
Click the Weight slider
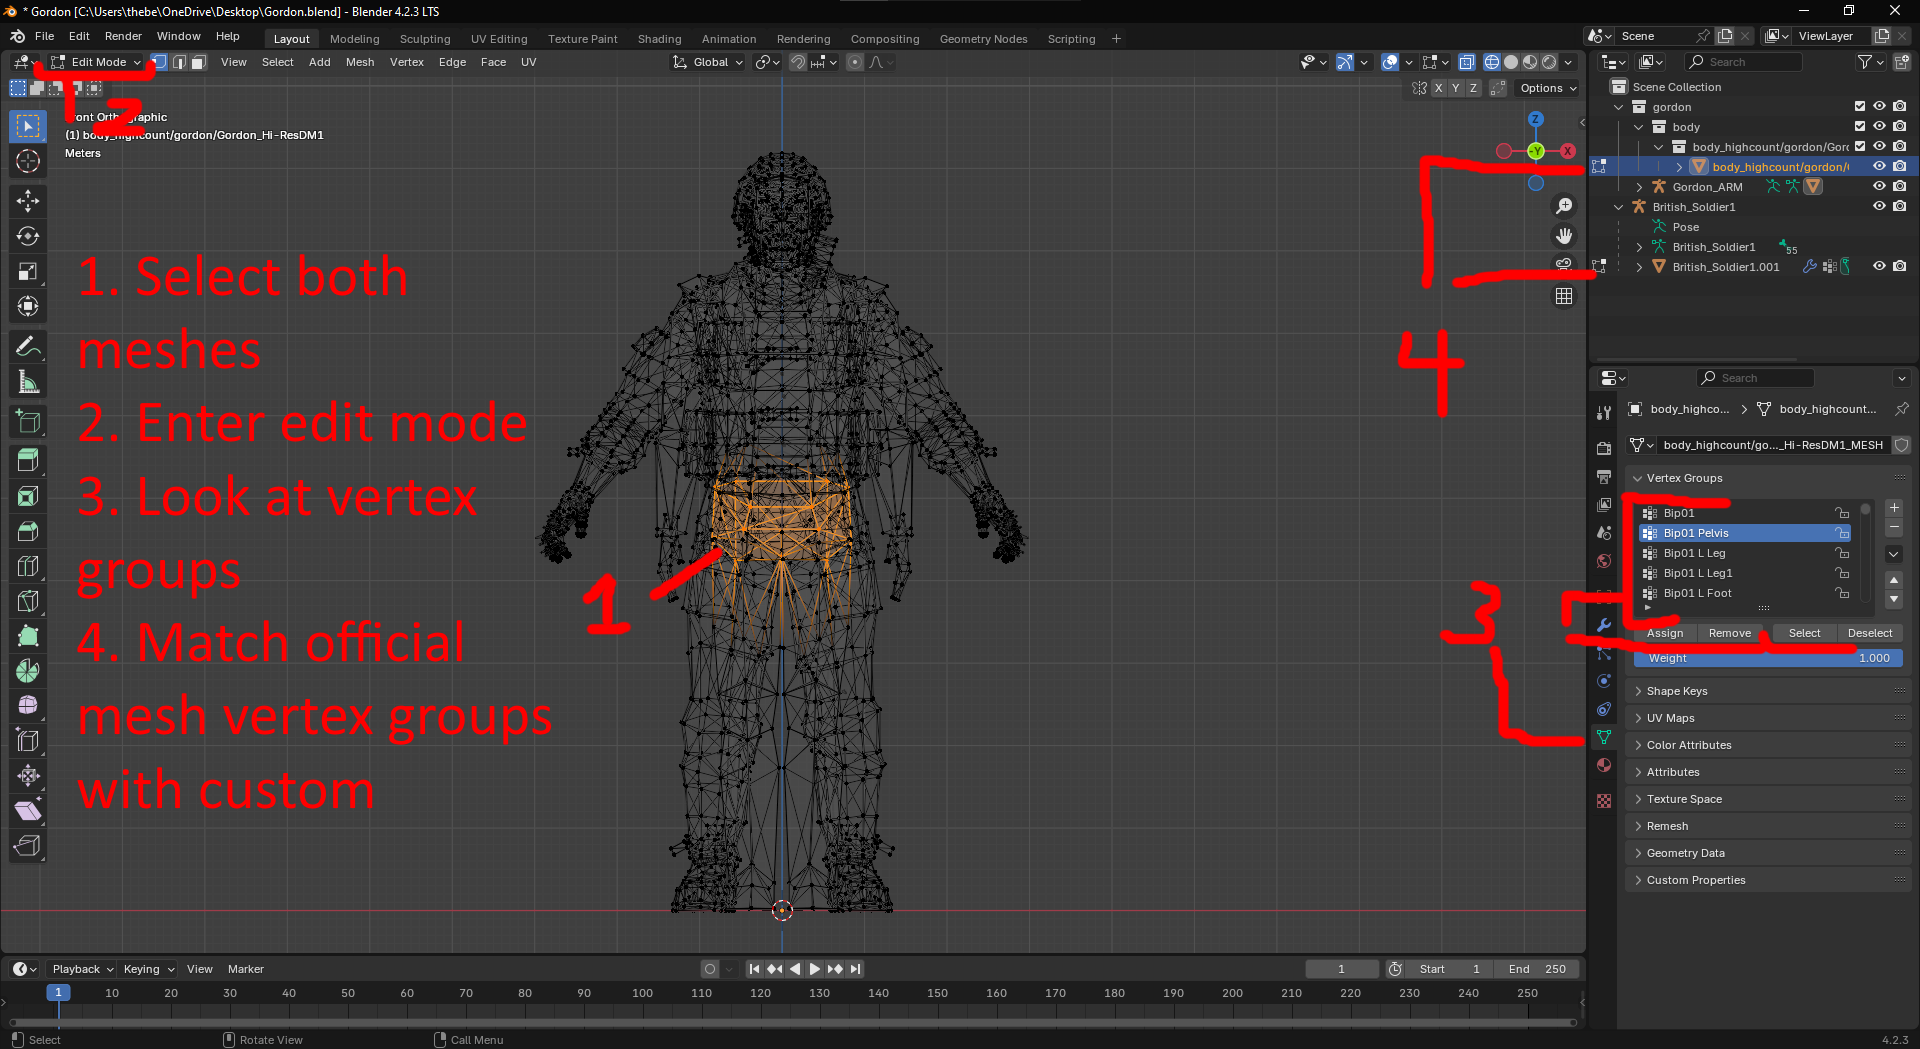point(1768,658)
